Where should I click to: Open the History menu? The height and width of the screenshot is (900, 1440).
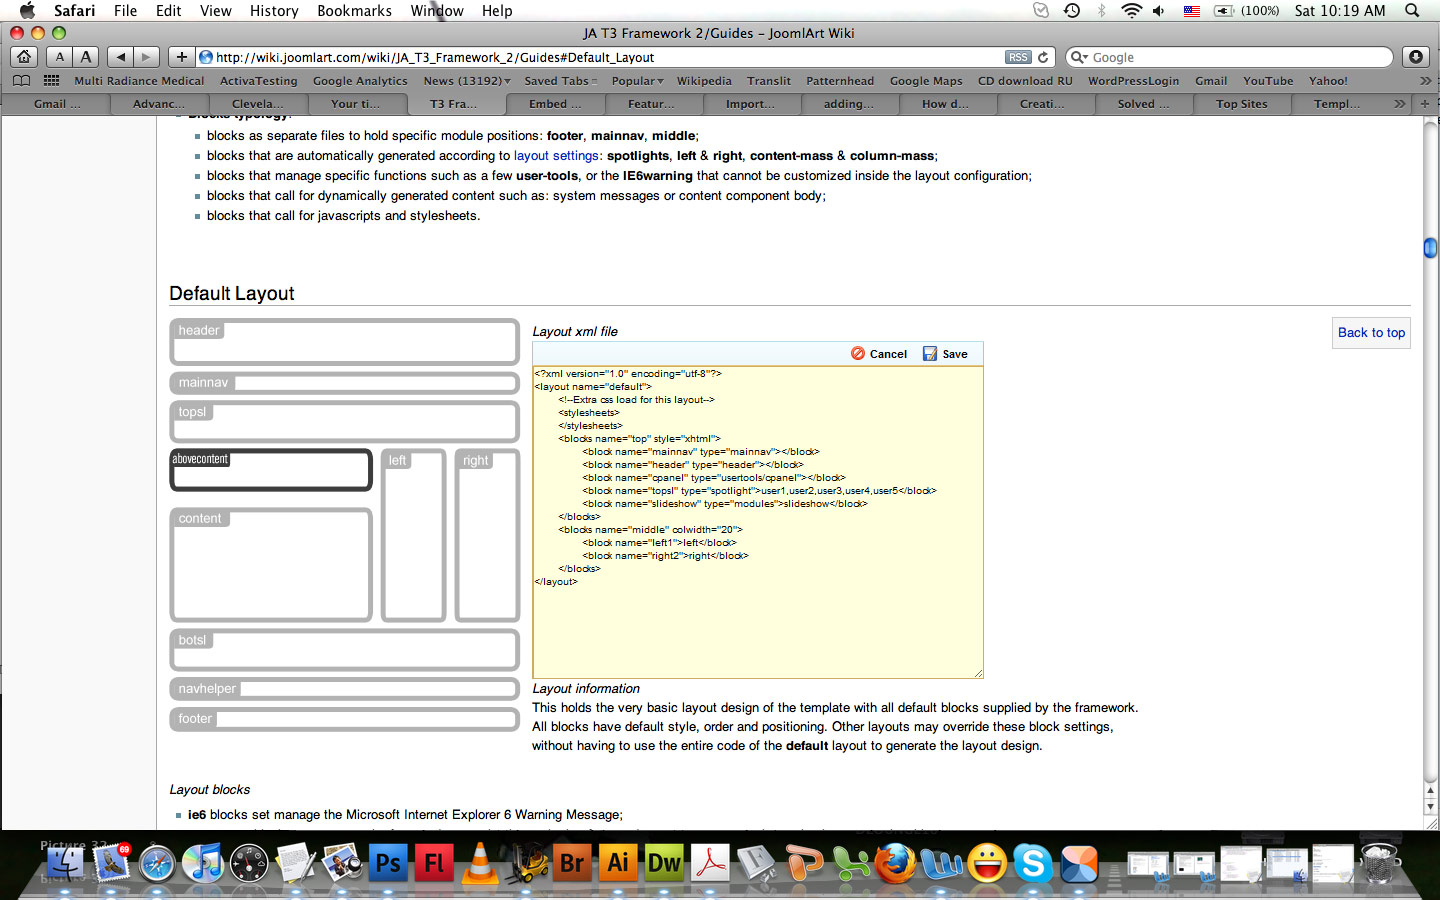click(273, 10)
